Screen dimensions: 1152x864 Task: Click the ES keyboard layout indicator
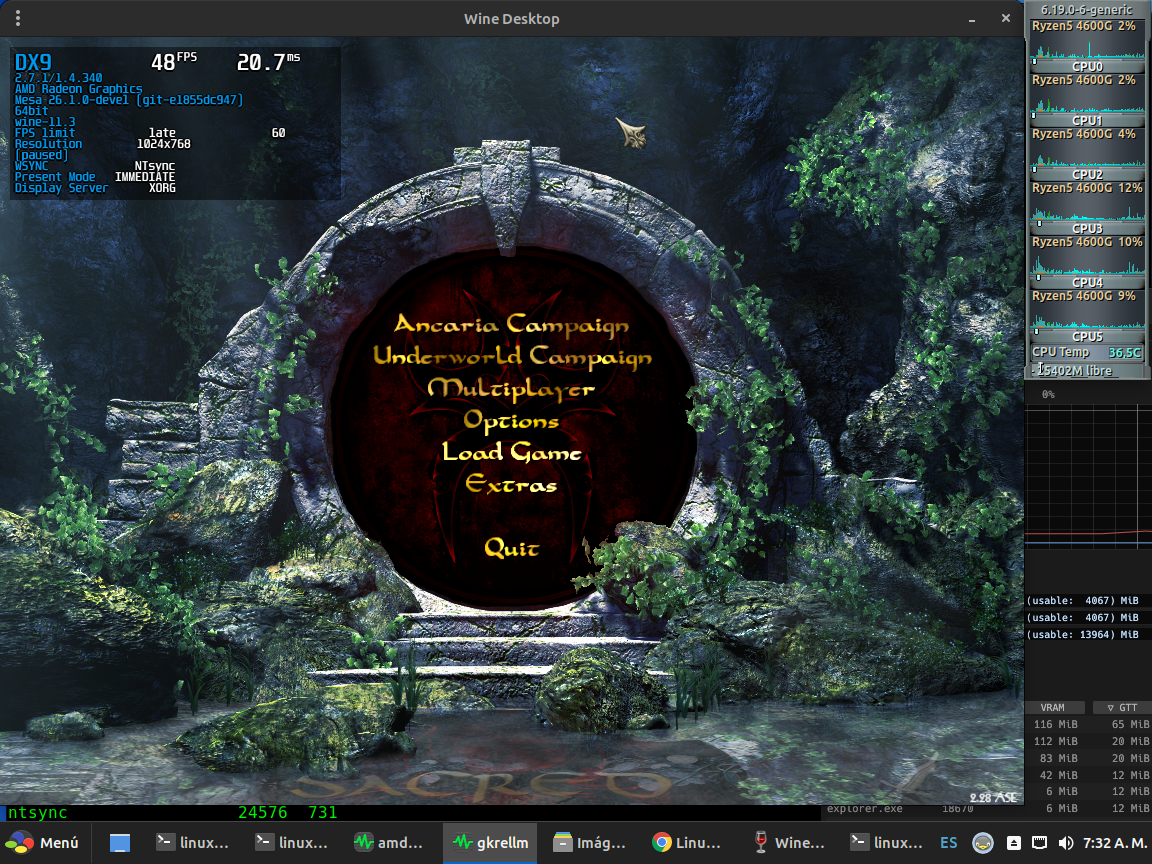(x=948, y=843)
